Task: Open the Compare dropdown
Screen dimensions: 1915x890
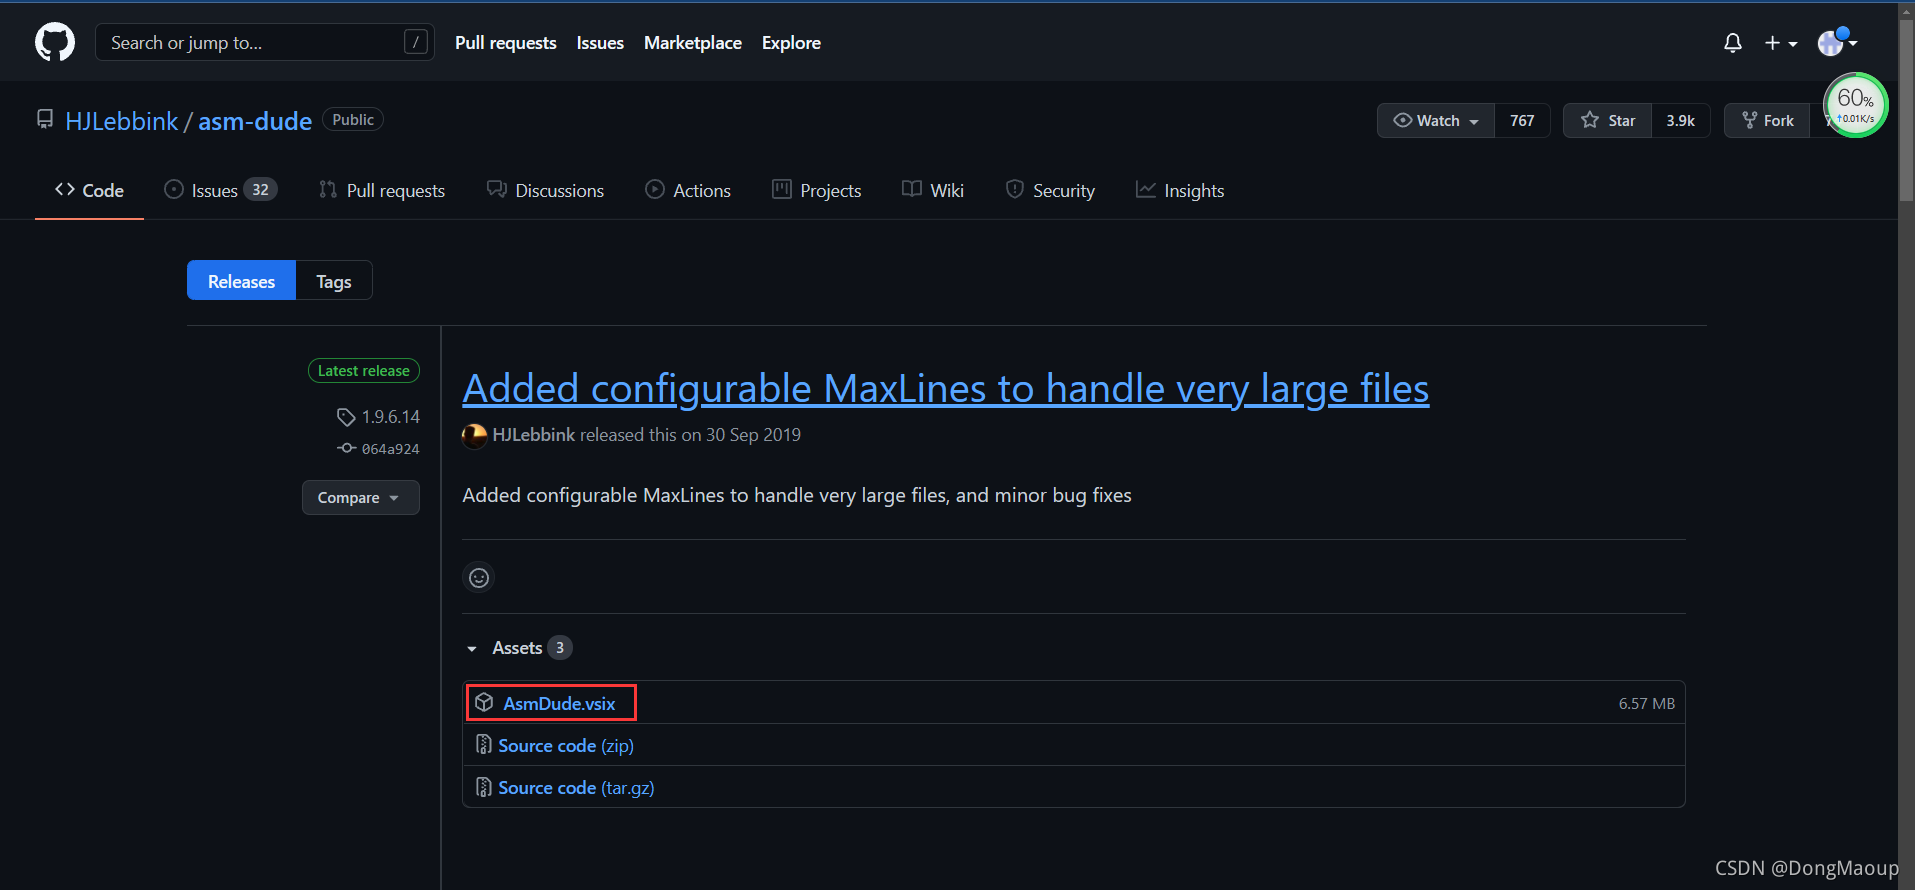Action: point(360,497)
